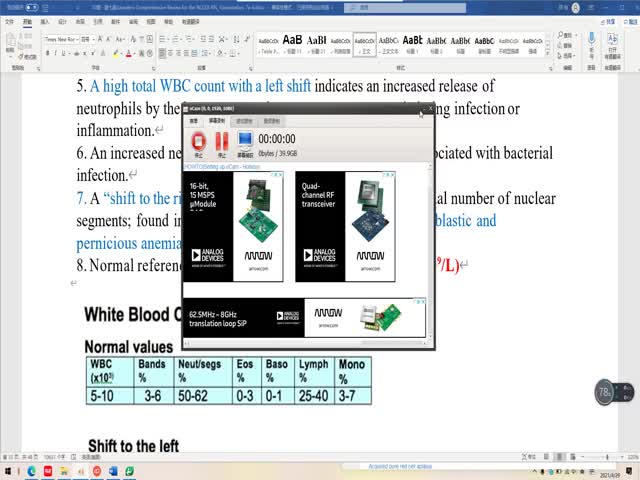
Task: Click the monitor screen capture icon in oCam
Action: tap(245, 142)
